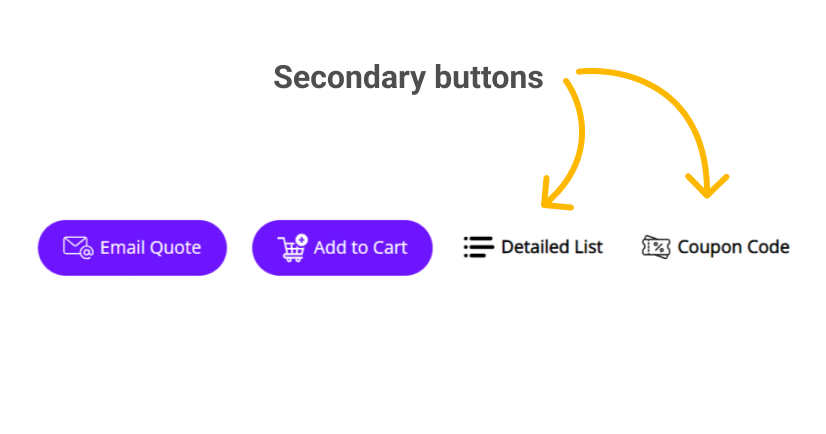Click the bulleted list icon
826x434 pixels.
pos(478,247)
